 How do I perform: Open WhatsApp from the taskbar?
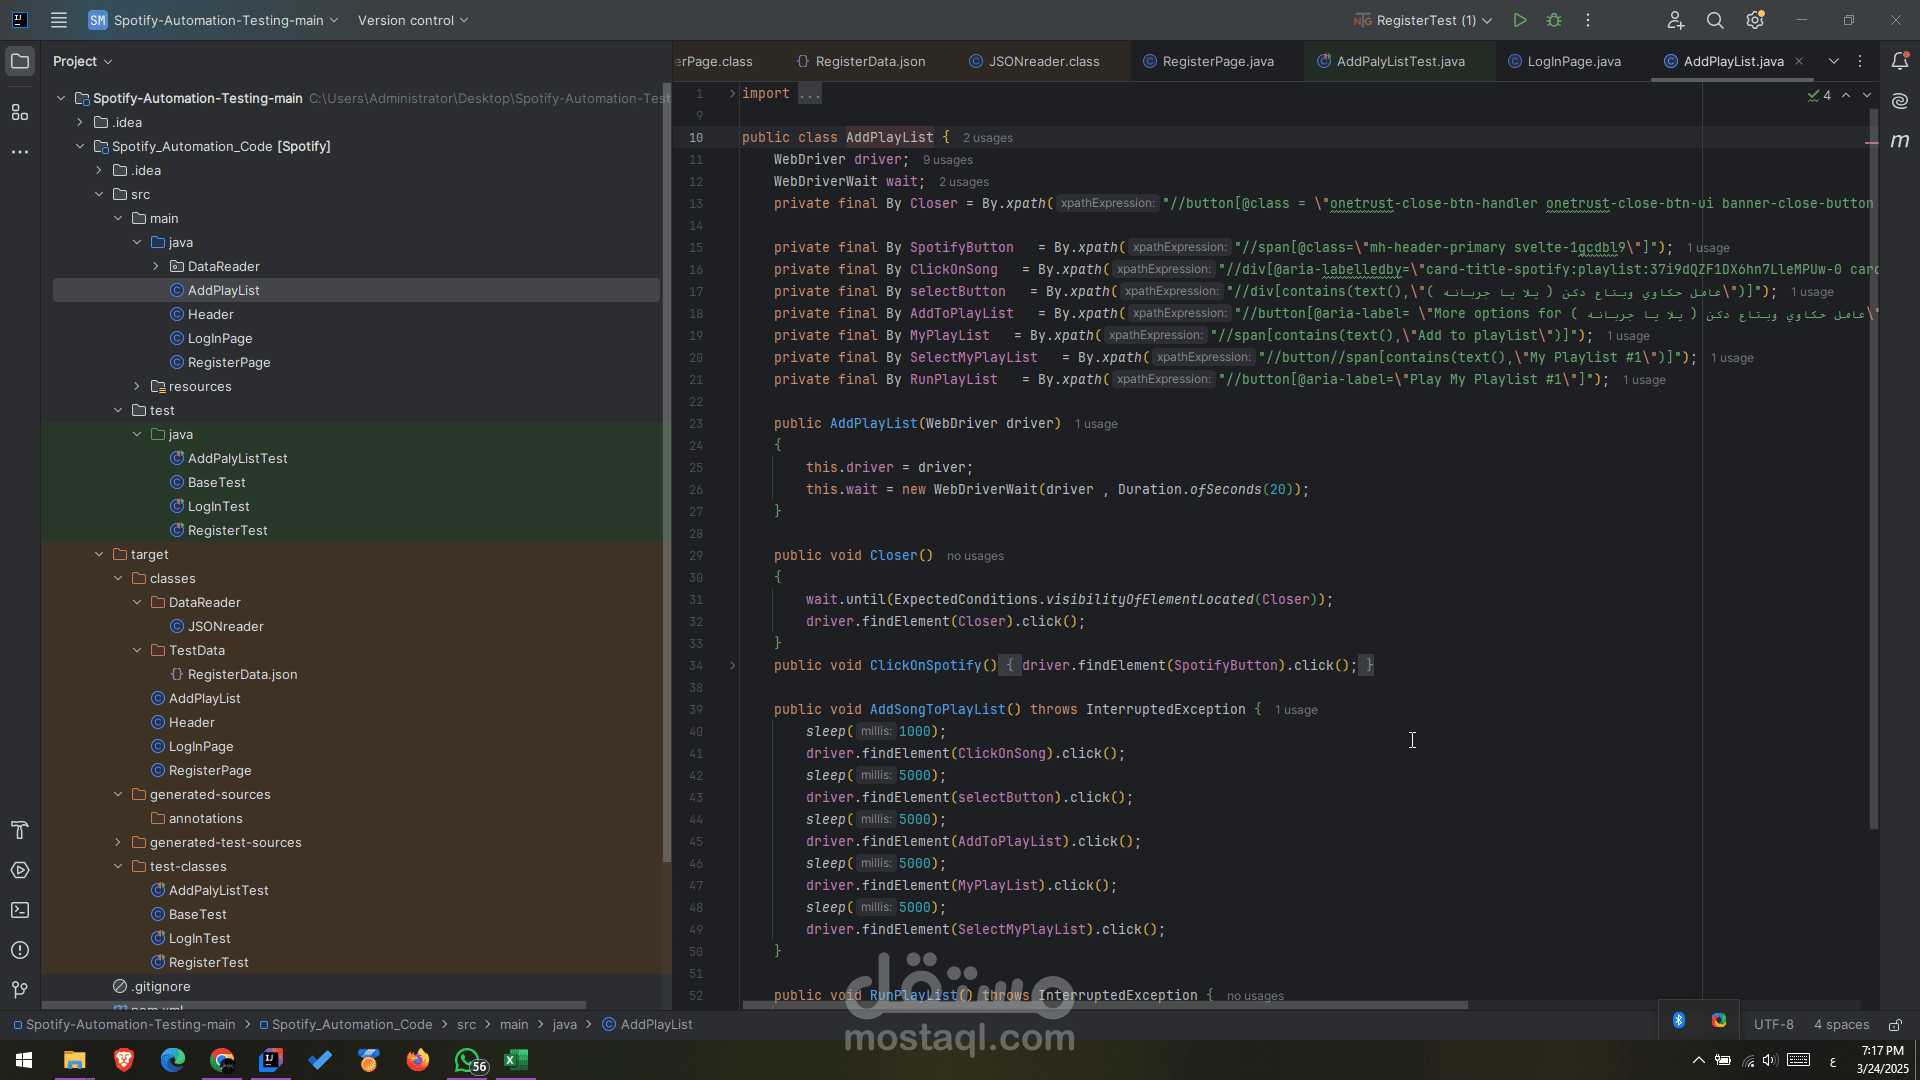click(x=468, y=1060)
